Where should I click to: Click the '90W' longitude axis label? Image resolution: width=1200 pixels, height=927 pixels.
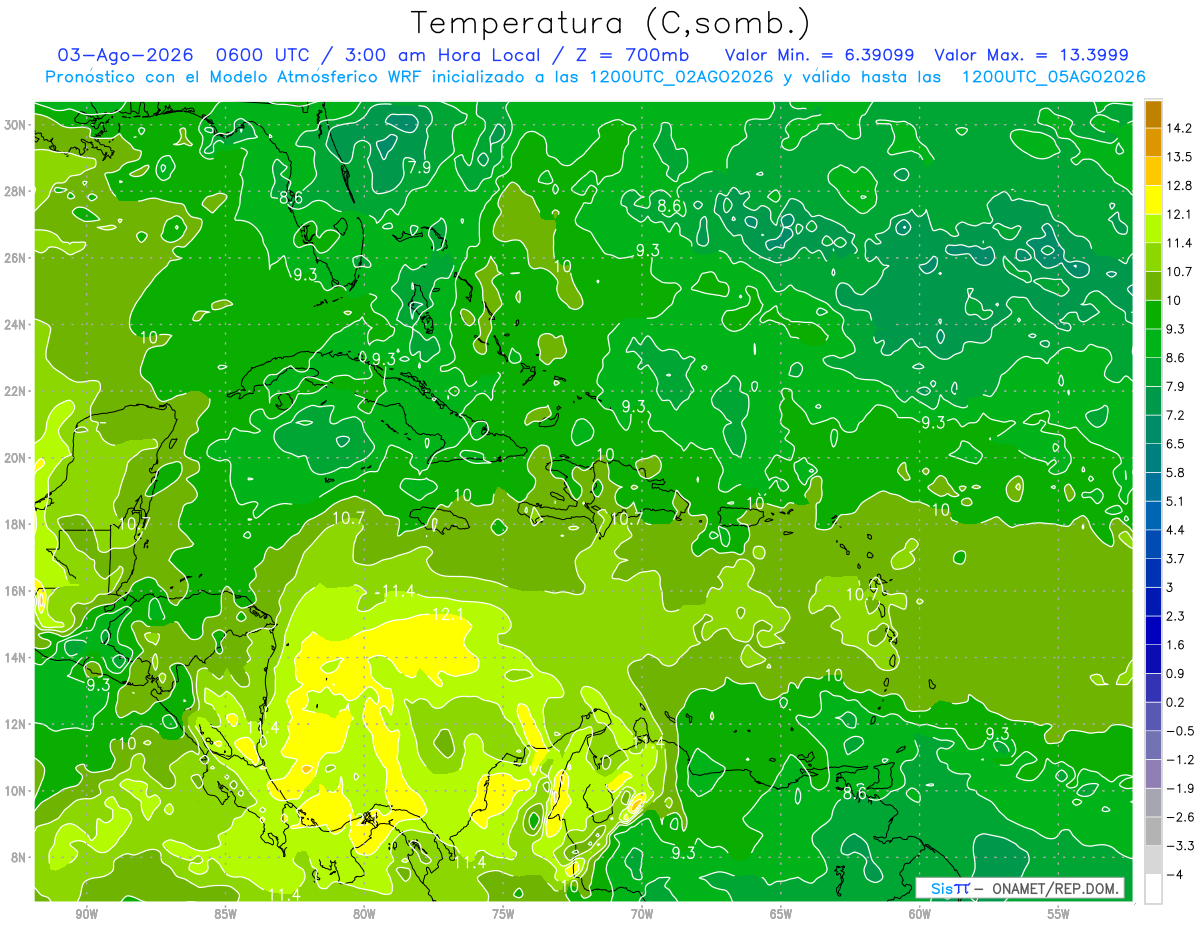[x=86, y=914]
